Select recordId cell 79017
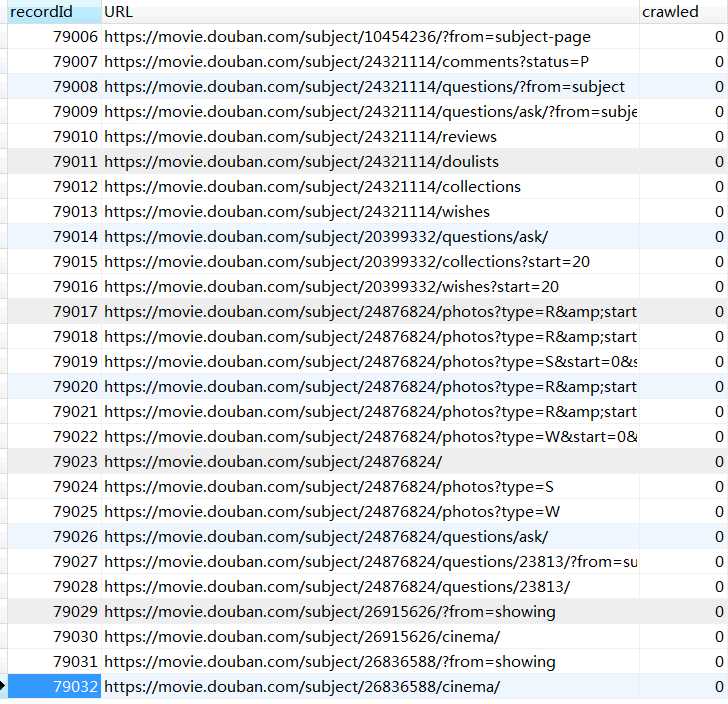Image resolution: width=728 pixels, height=704 pixels. 54,312
